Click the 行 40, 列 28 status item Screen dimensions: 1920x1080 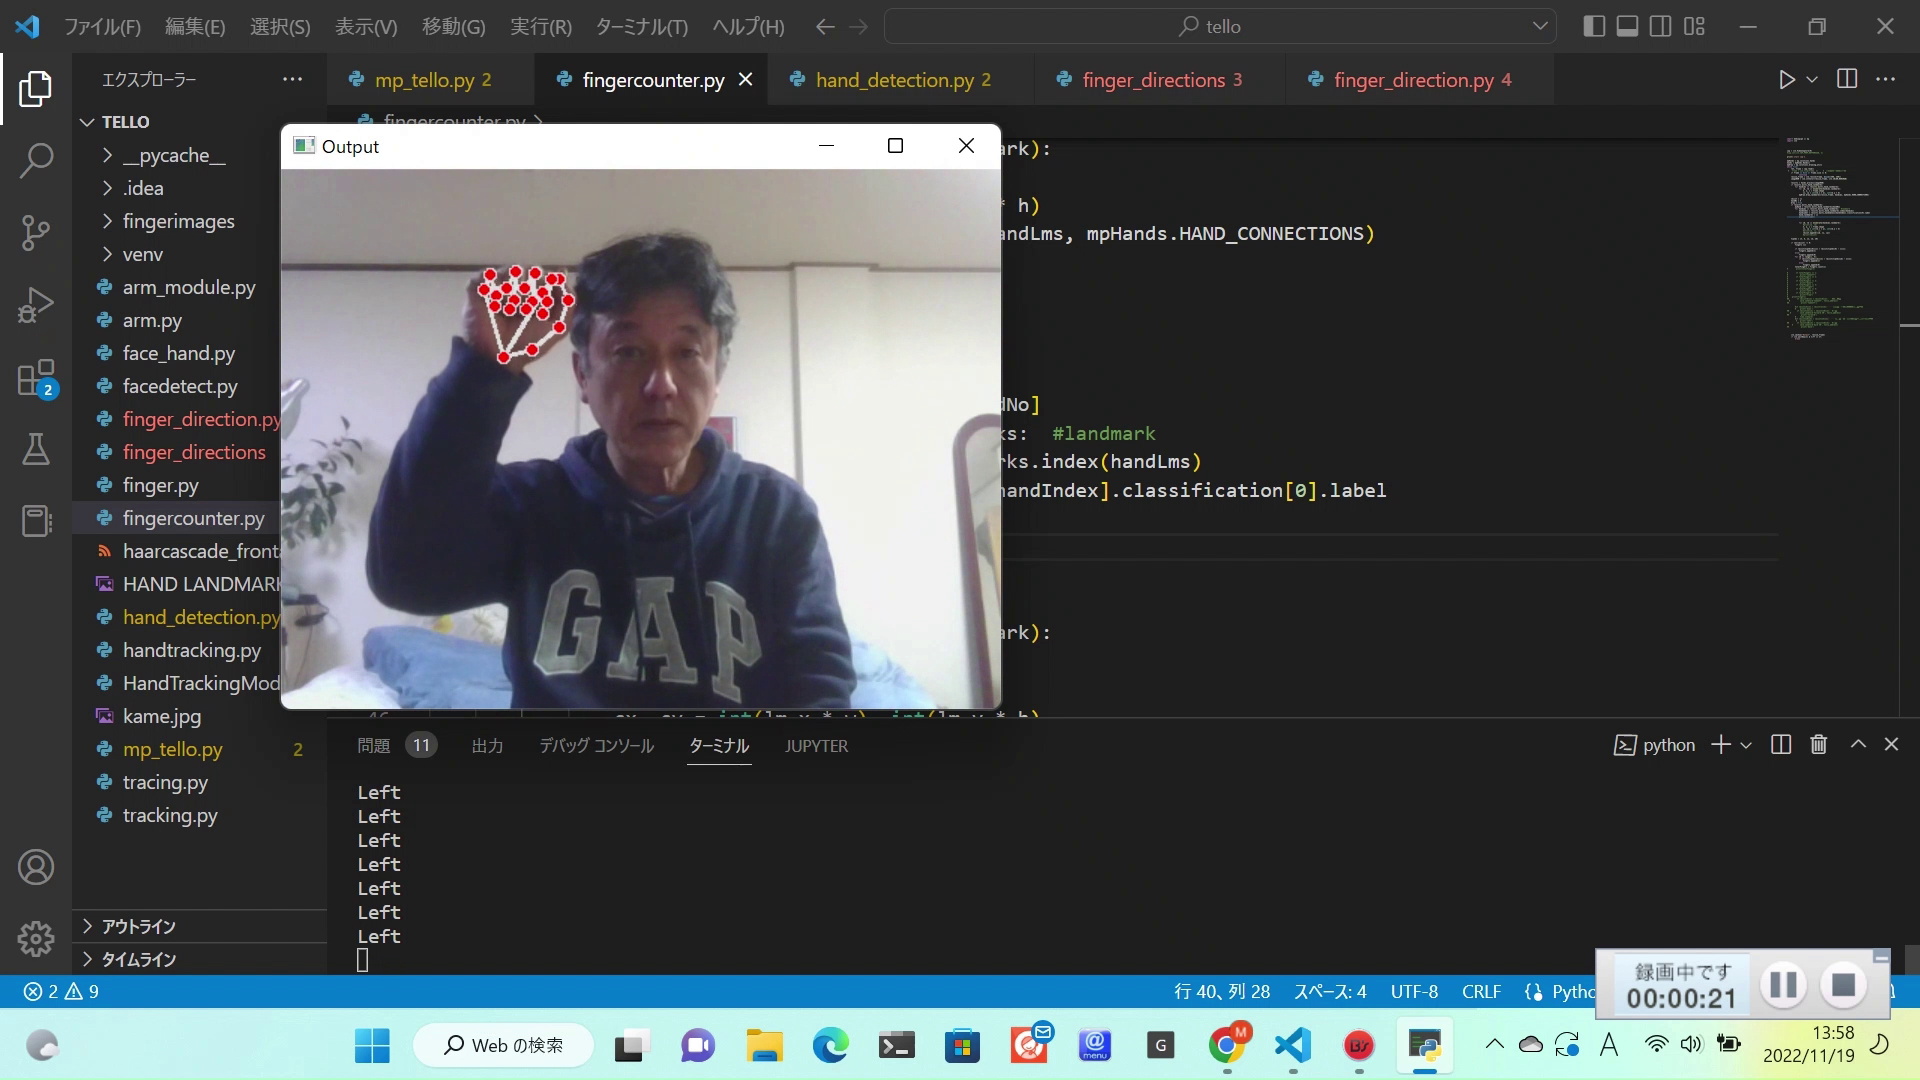(x=1222, y=992)
